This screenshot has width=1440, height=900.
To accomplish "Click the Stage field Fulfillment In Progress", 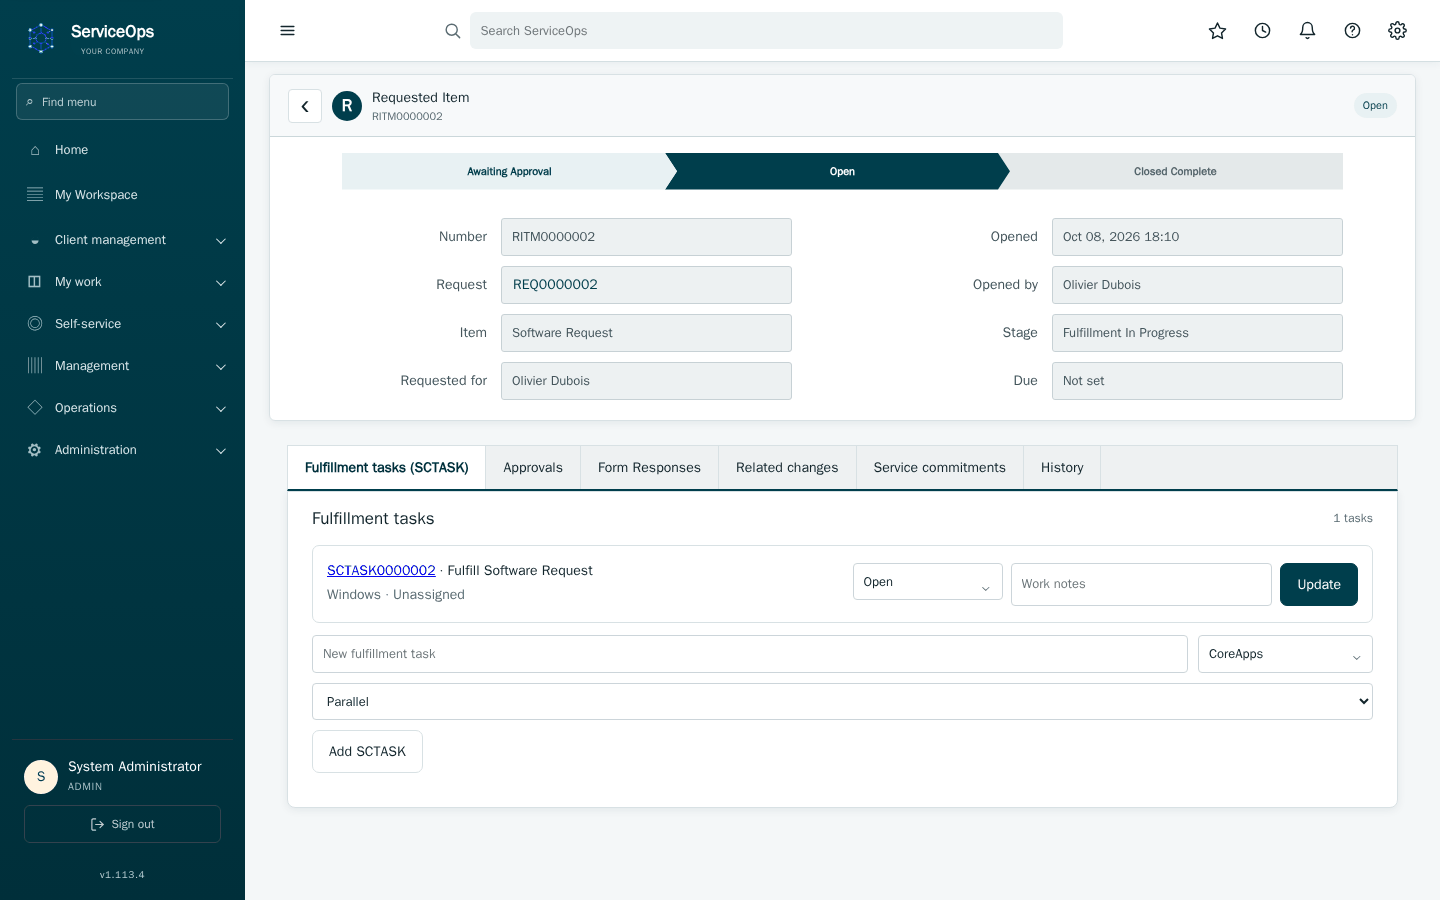I will coord(1197,333).
